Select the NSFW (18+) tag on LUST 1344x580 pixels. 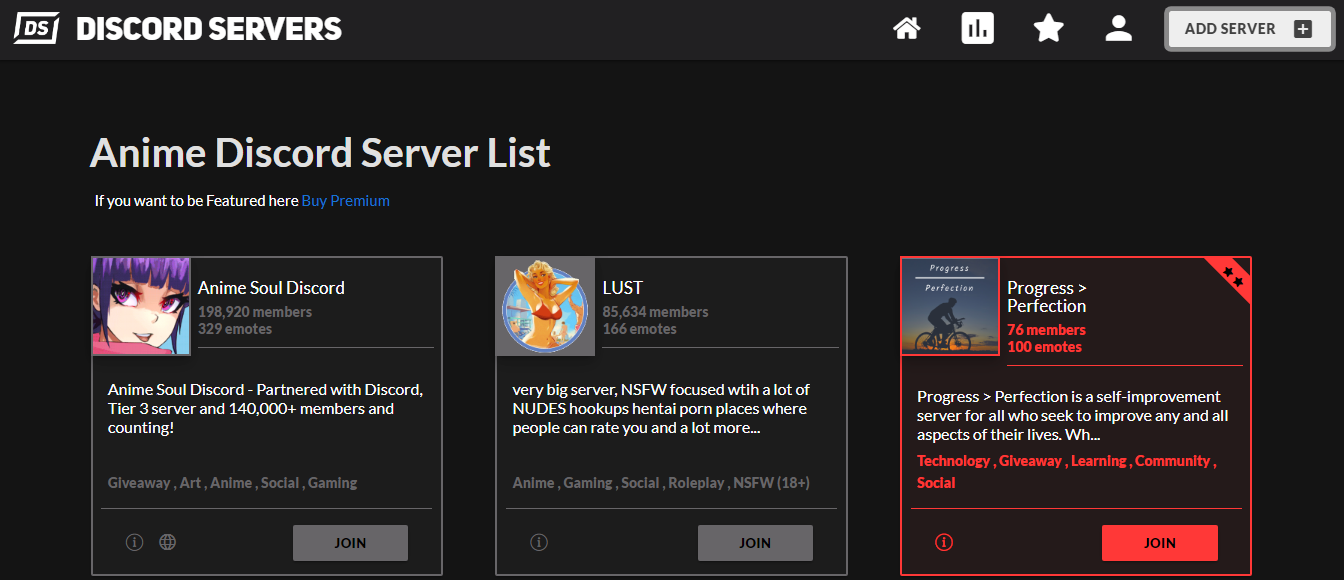[771, 483]
